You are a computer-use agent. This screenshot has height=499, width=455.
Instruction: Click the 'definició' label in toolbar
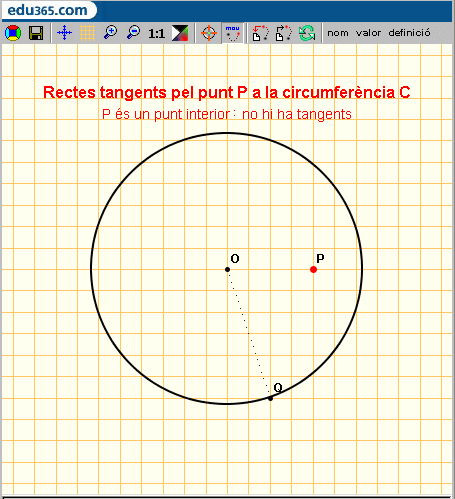409,33
